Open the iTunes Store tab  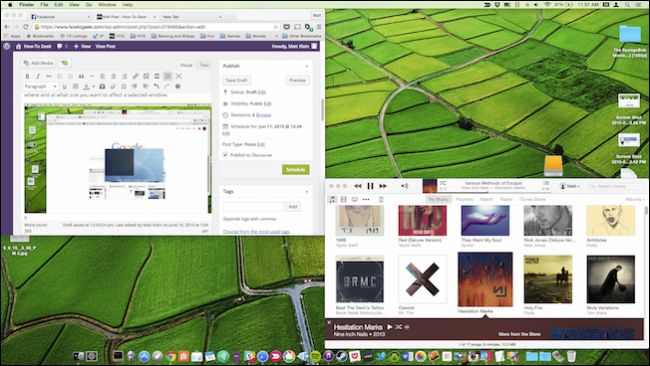[x=533, y=200]
